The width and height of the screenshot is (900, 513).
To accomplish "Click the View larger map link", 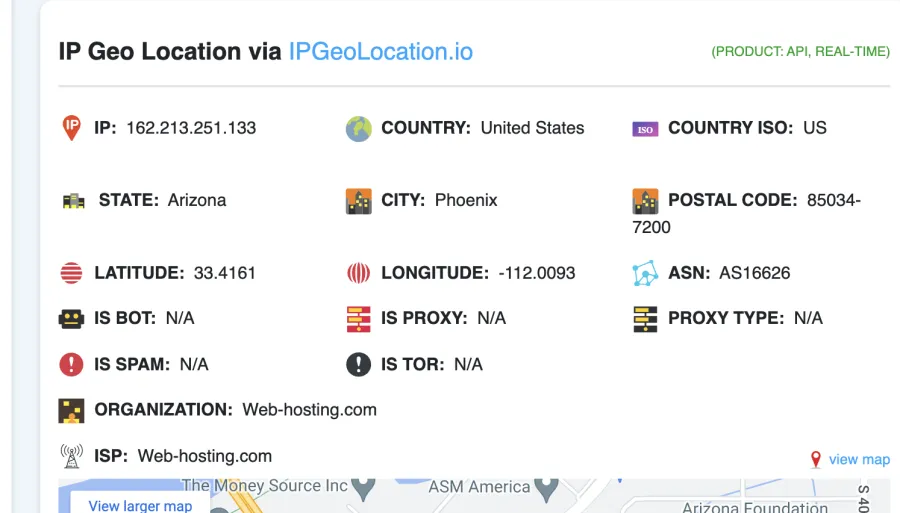I will click(140, 506).
